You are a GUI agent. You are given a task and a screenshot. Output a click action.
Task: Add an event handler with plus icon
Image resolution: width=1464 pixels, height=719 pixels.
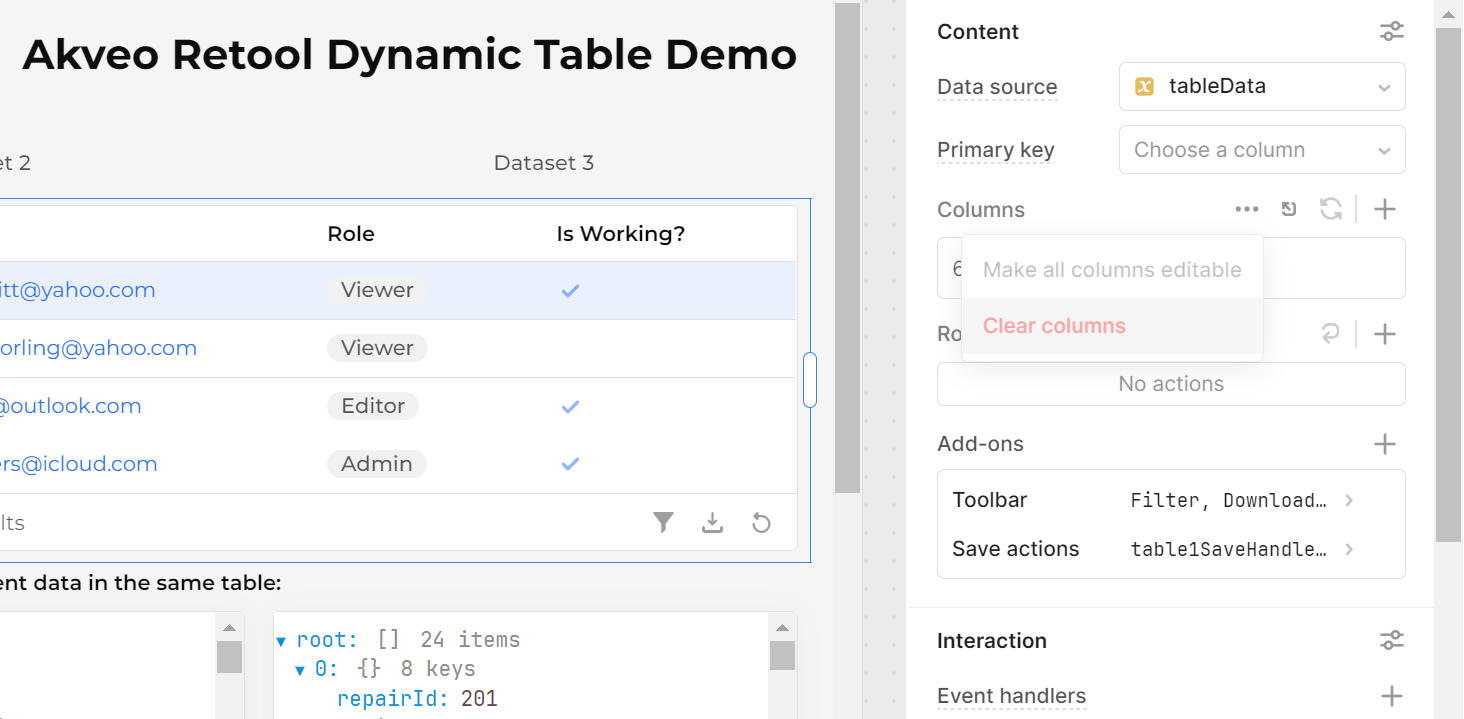tap(1390, 696)
